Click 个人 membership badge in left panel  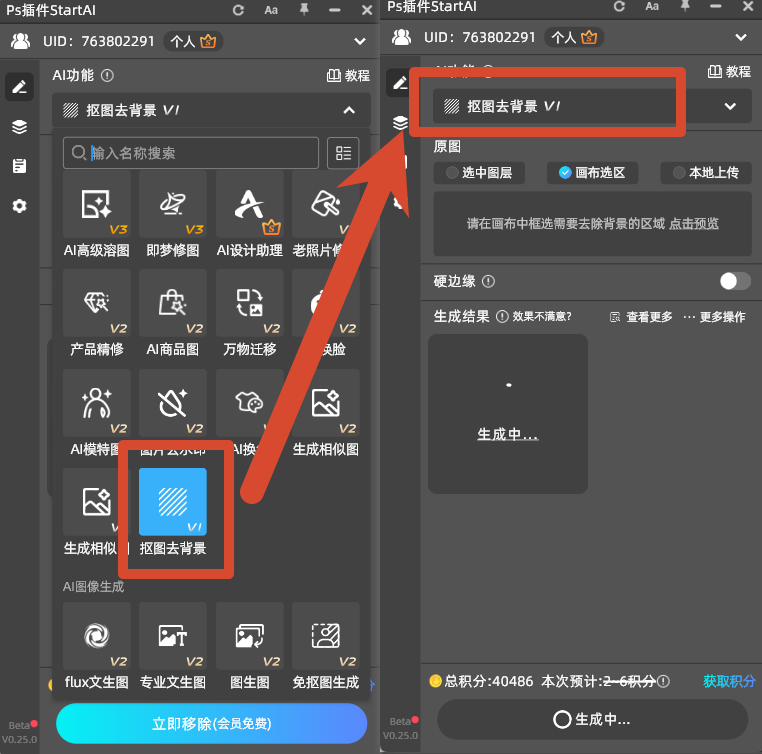pyautogui.click(x=193, y=41)
